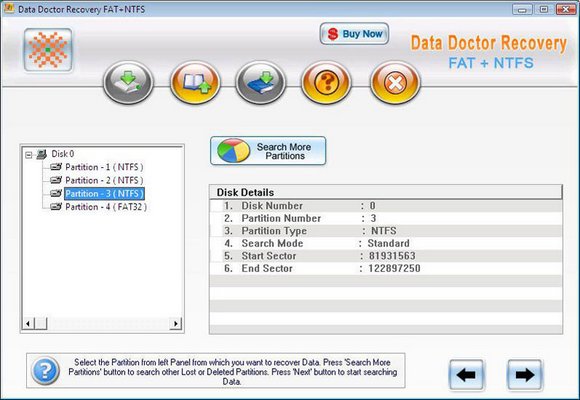The width and height of the screenshot is (580, 400).
Task: Collapse the Disk 0 tree node
Action: tap(29, 155)
